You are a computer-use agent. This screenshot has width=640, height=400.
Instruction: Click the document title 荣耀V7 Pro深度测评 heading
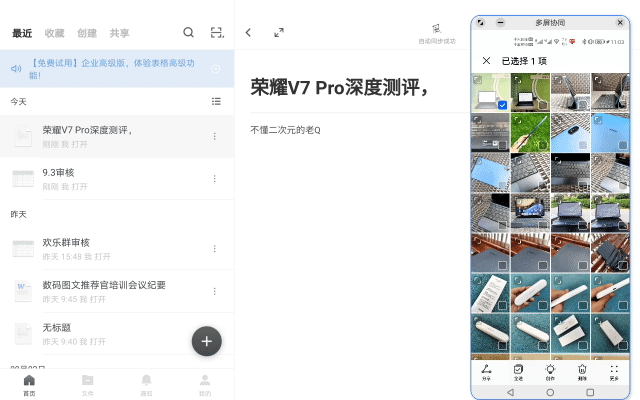tap(340, 87)
